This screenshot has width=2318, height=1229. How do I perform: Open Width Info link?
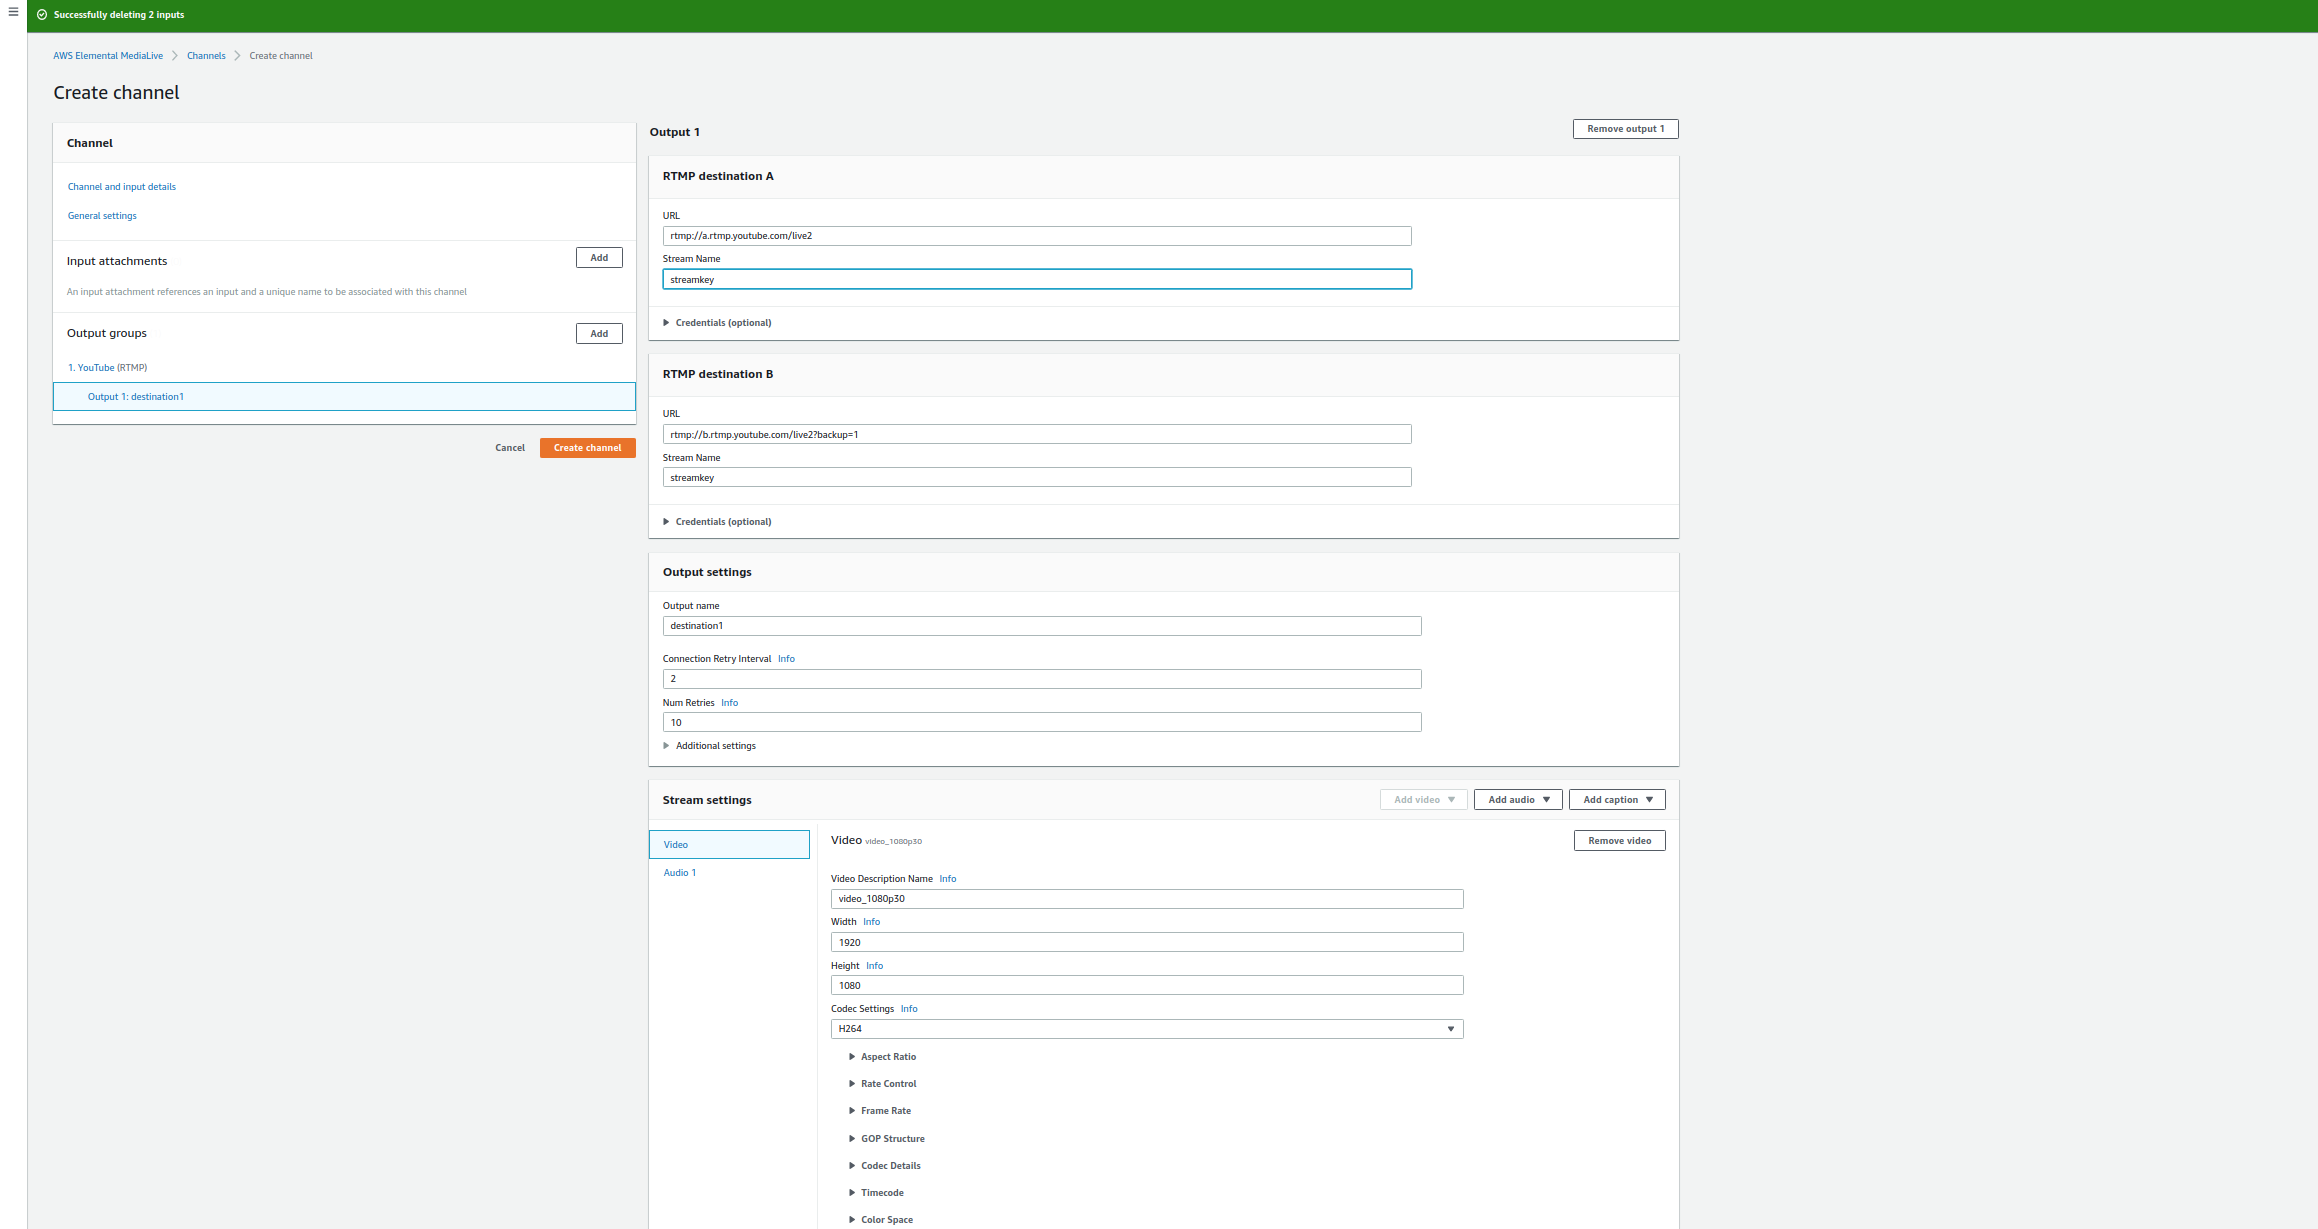872,922
